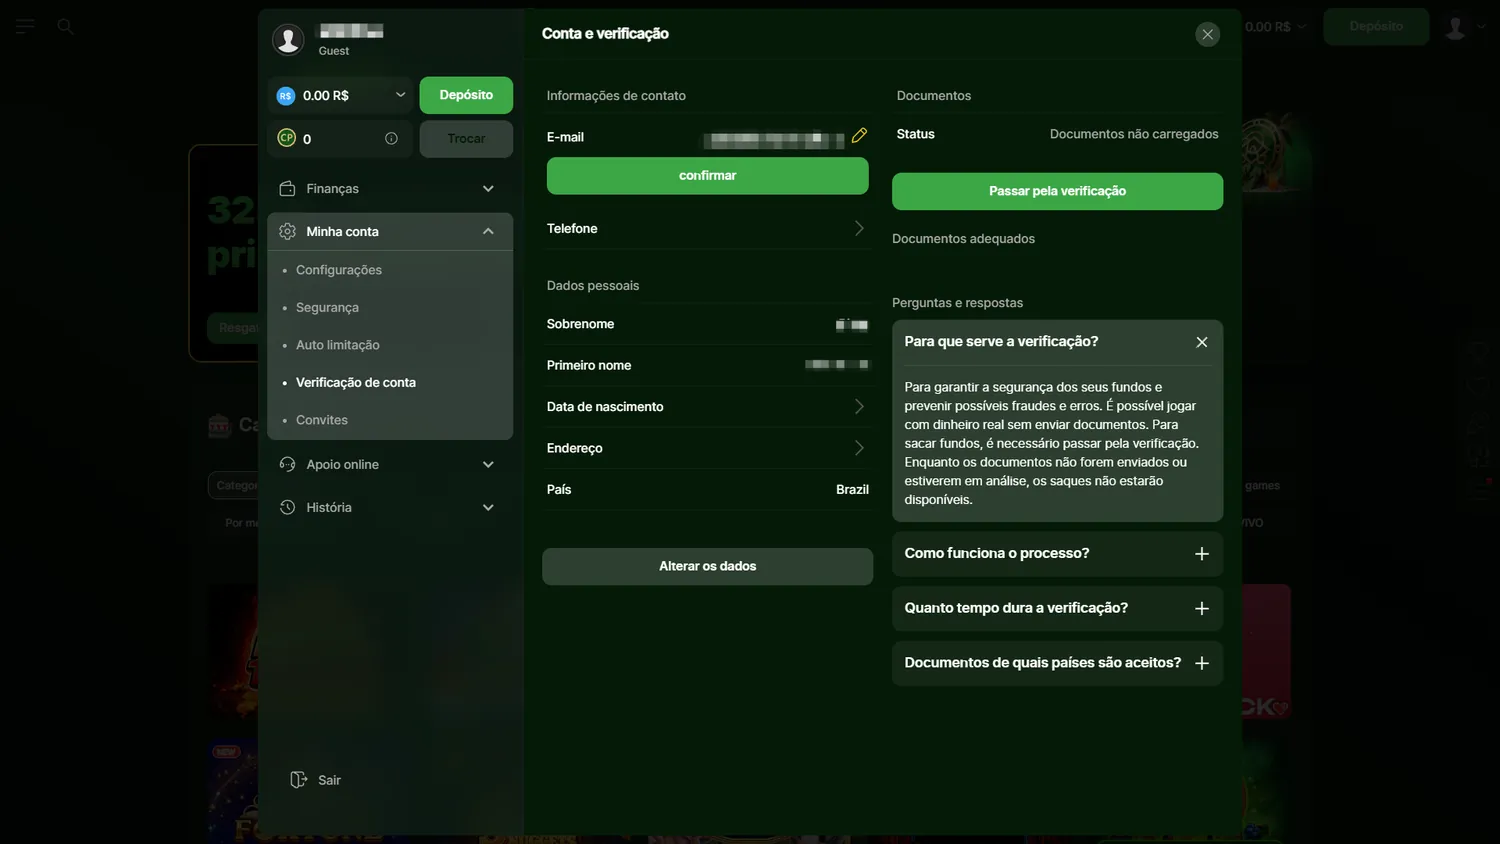Click the Sair logout icon

click(x=298, y=780)
